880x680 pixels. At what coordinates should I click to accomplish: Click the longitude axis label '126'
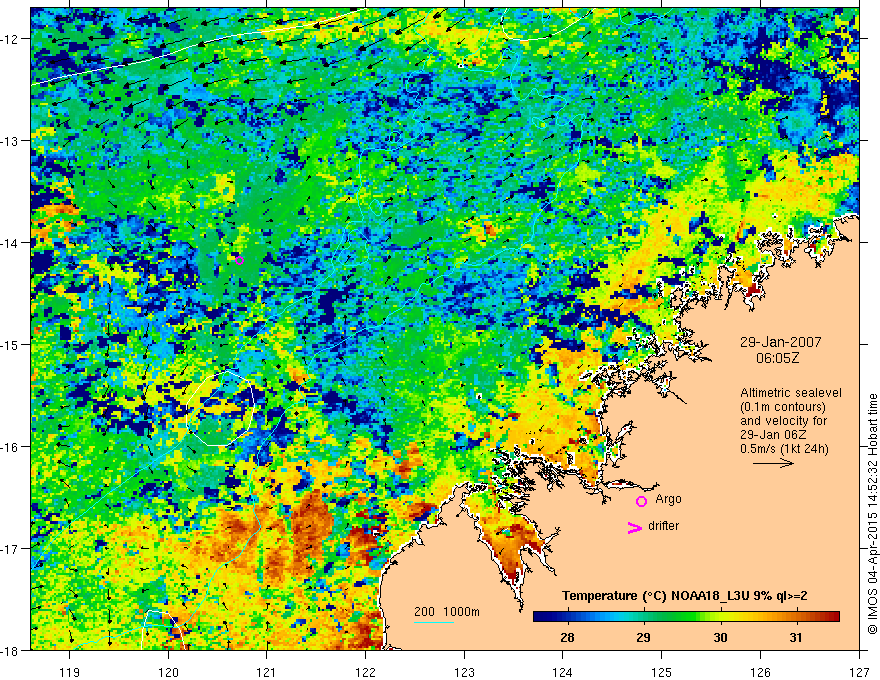coord(760,672)
